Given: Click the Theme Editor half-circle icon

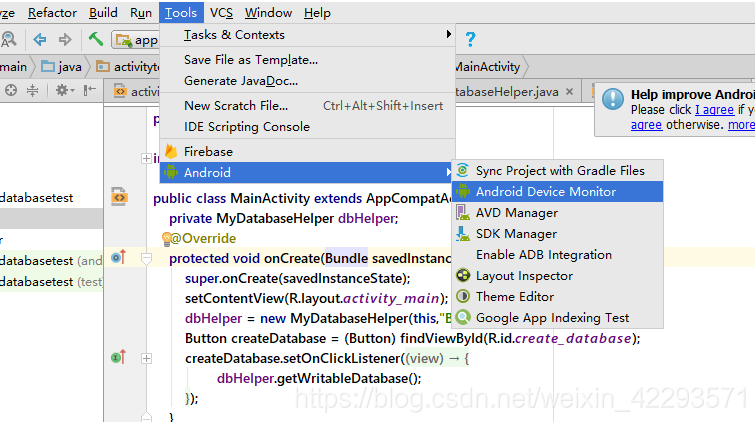Looking at the screenshot, I should pos(463,296).
